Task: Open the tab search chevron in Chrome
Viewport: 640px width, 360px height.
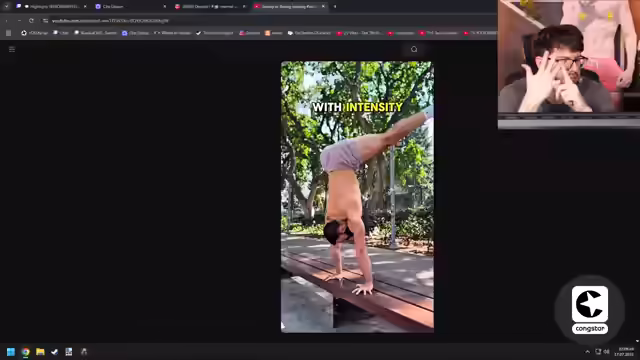Action: point(7,7)
